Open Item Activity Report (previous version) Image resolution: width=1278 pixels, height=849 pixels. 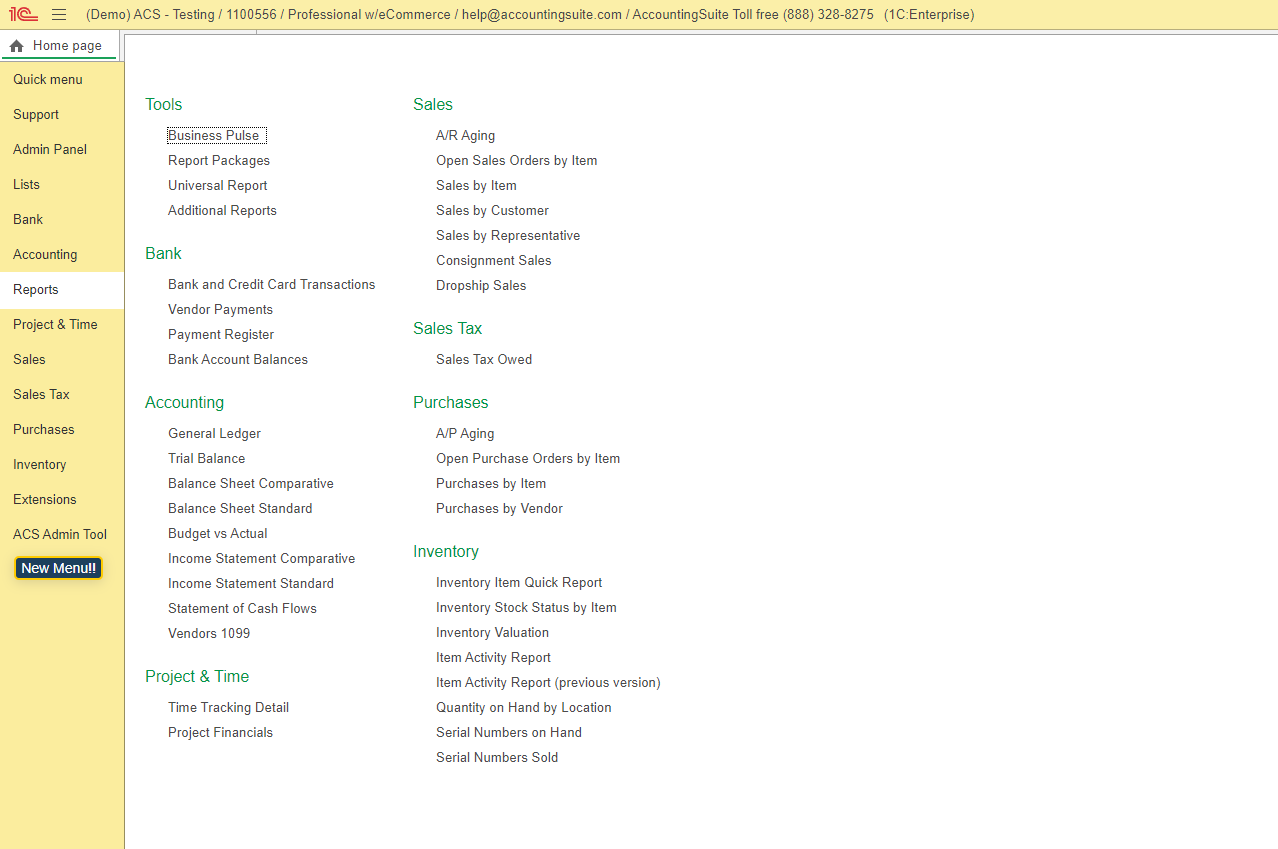point(548,683)
